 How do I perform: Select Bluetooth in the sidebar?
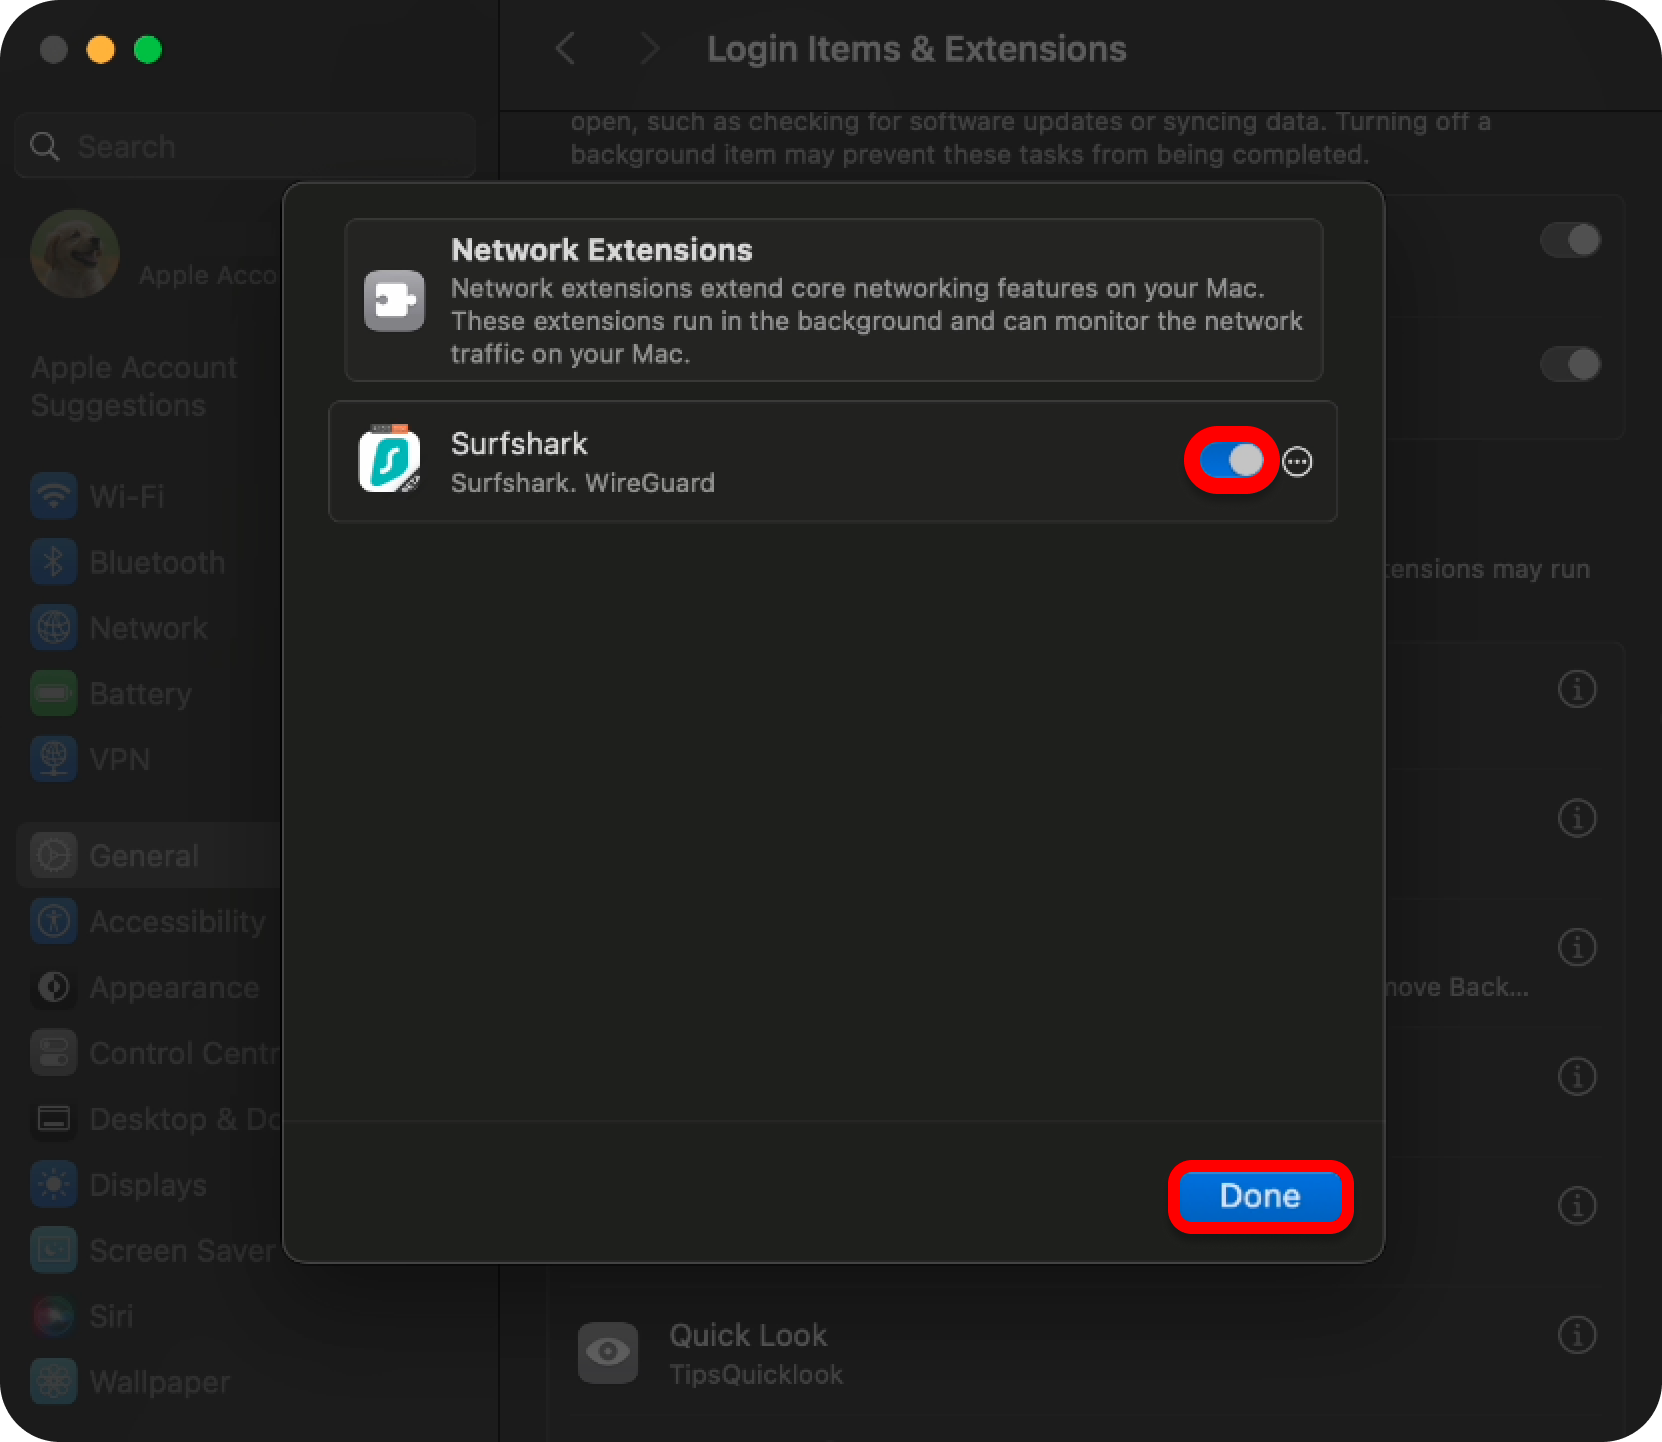pos(156,562)
